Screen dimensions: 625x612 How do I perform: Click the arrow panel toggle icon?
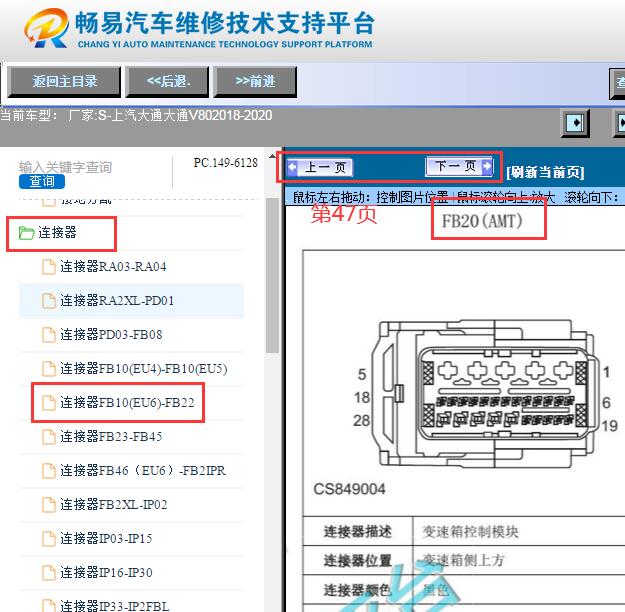pos(575,123)
